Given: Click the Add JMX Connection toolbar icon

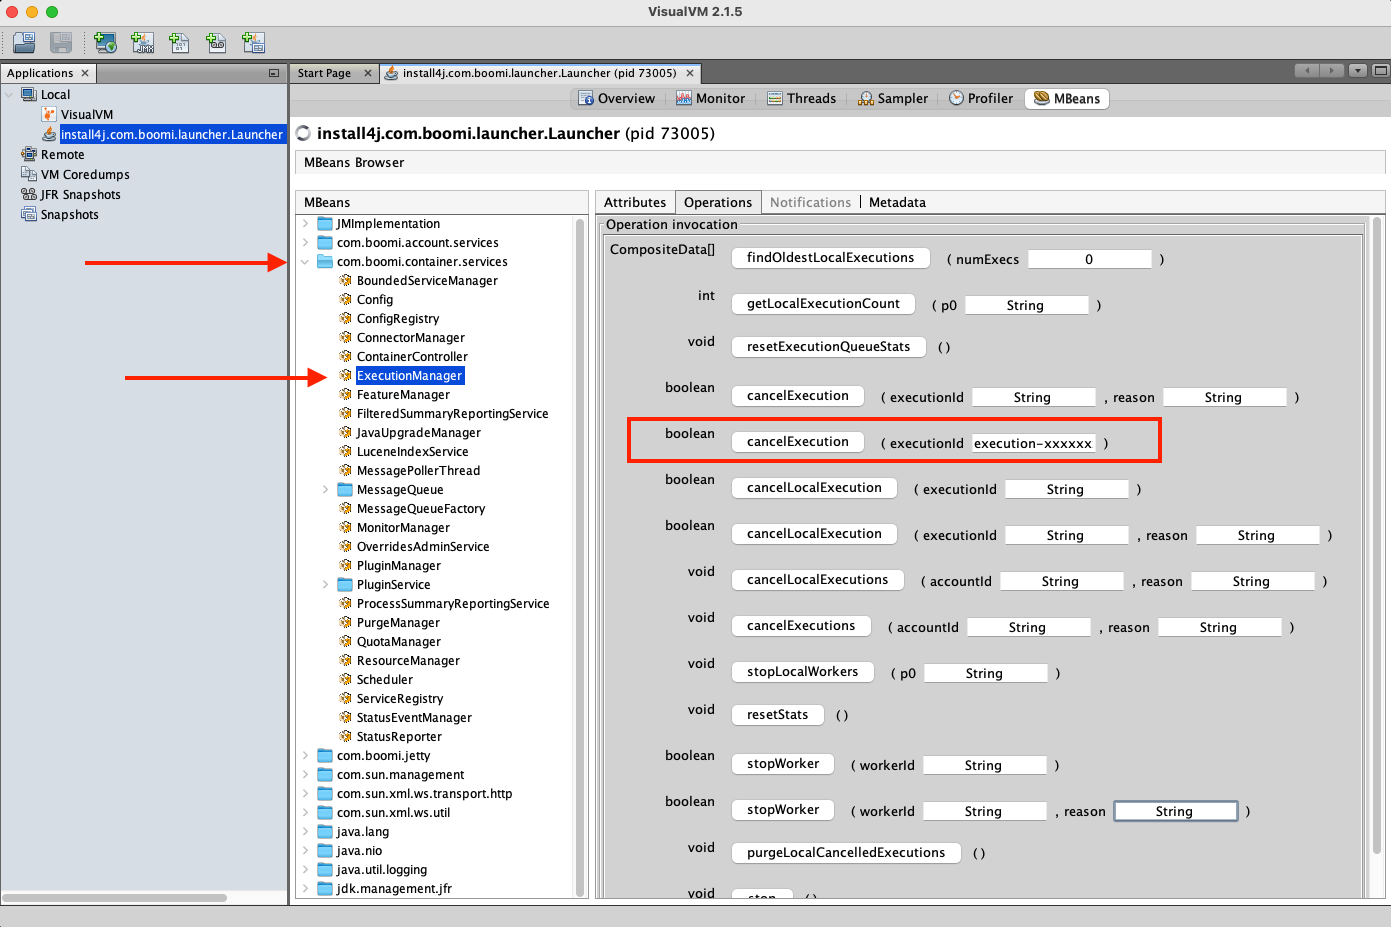Looking at the screenshot, I should click(142, 42).
